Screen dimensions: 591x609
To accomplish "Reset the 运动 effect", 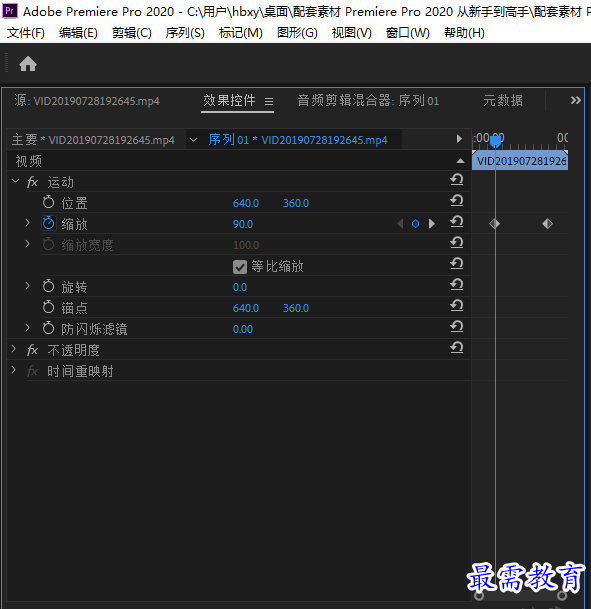I will pos(457,180).
